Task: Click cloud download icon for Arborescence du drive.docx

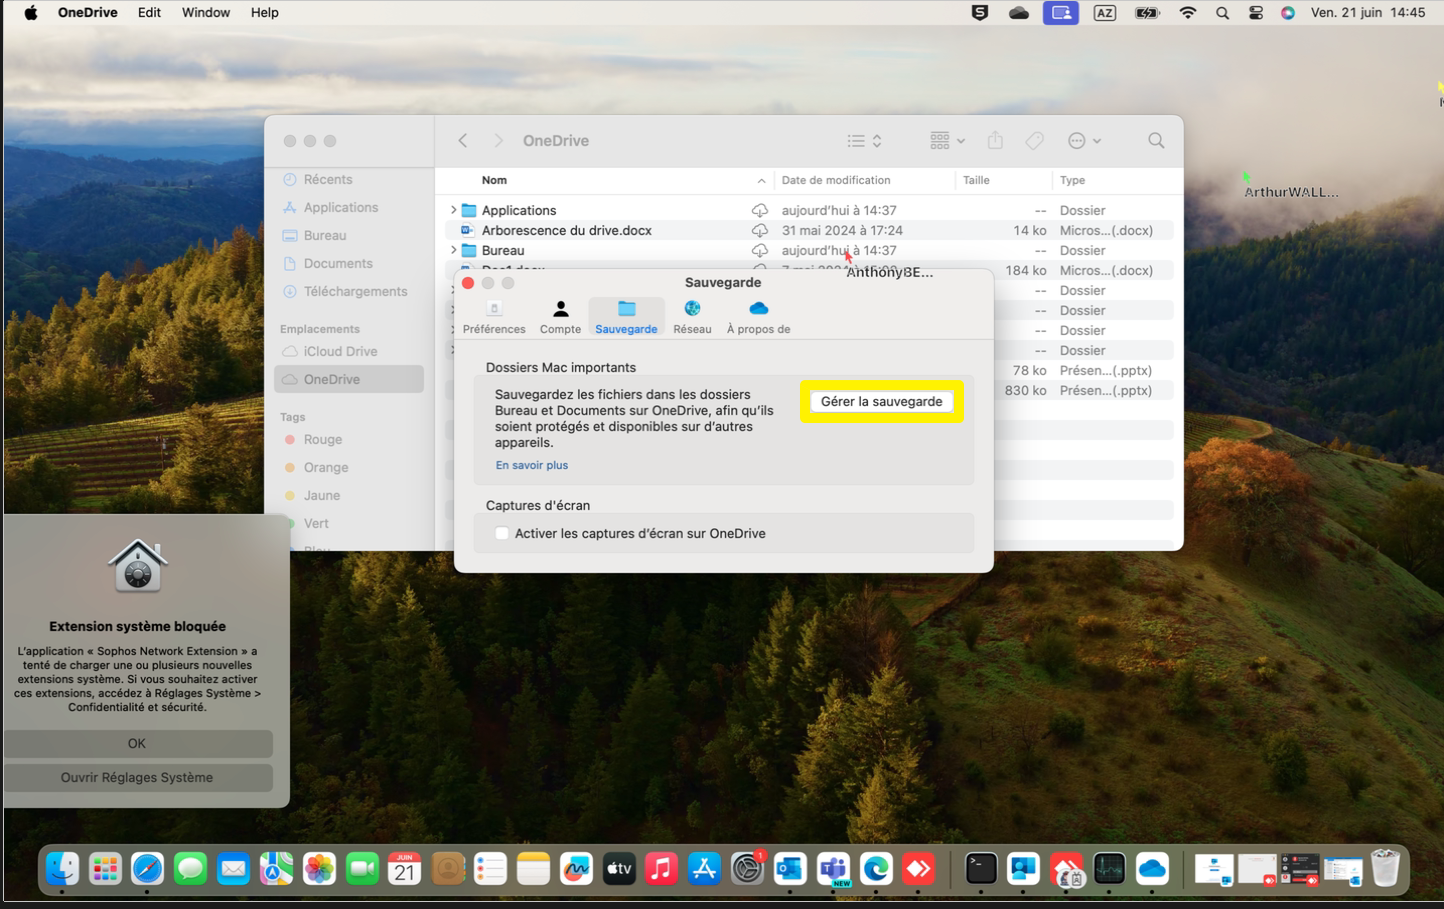Action: coord(760,230)
